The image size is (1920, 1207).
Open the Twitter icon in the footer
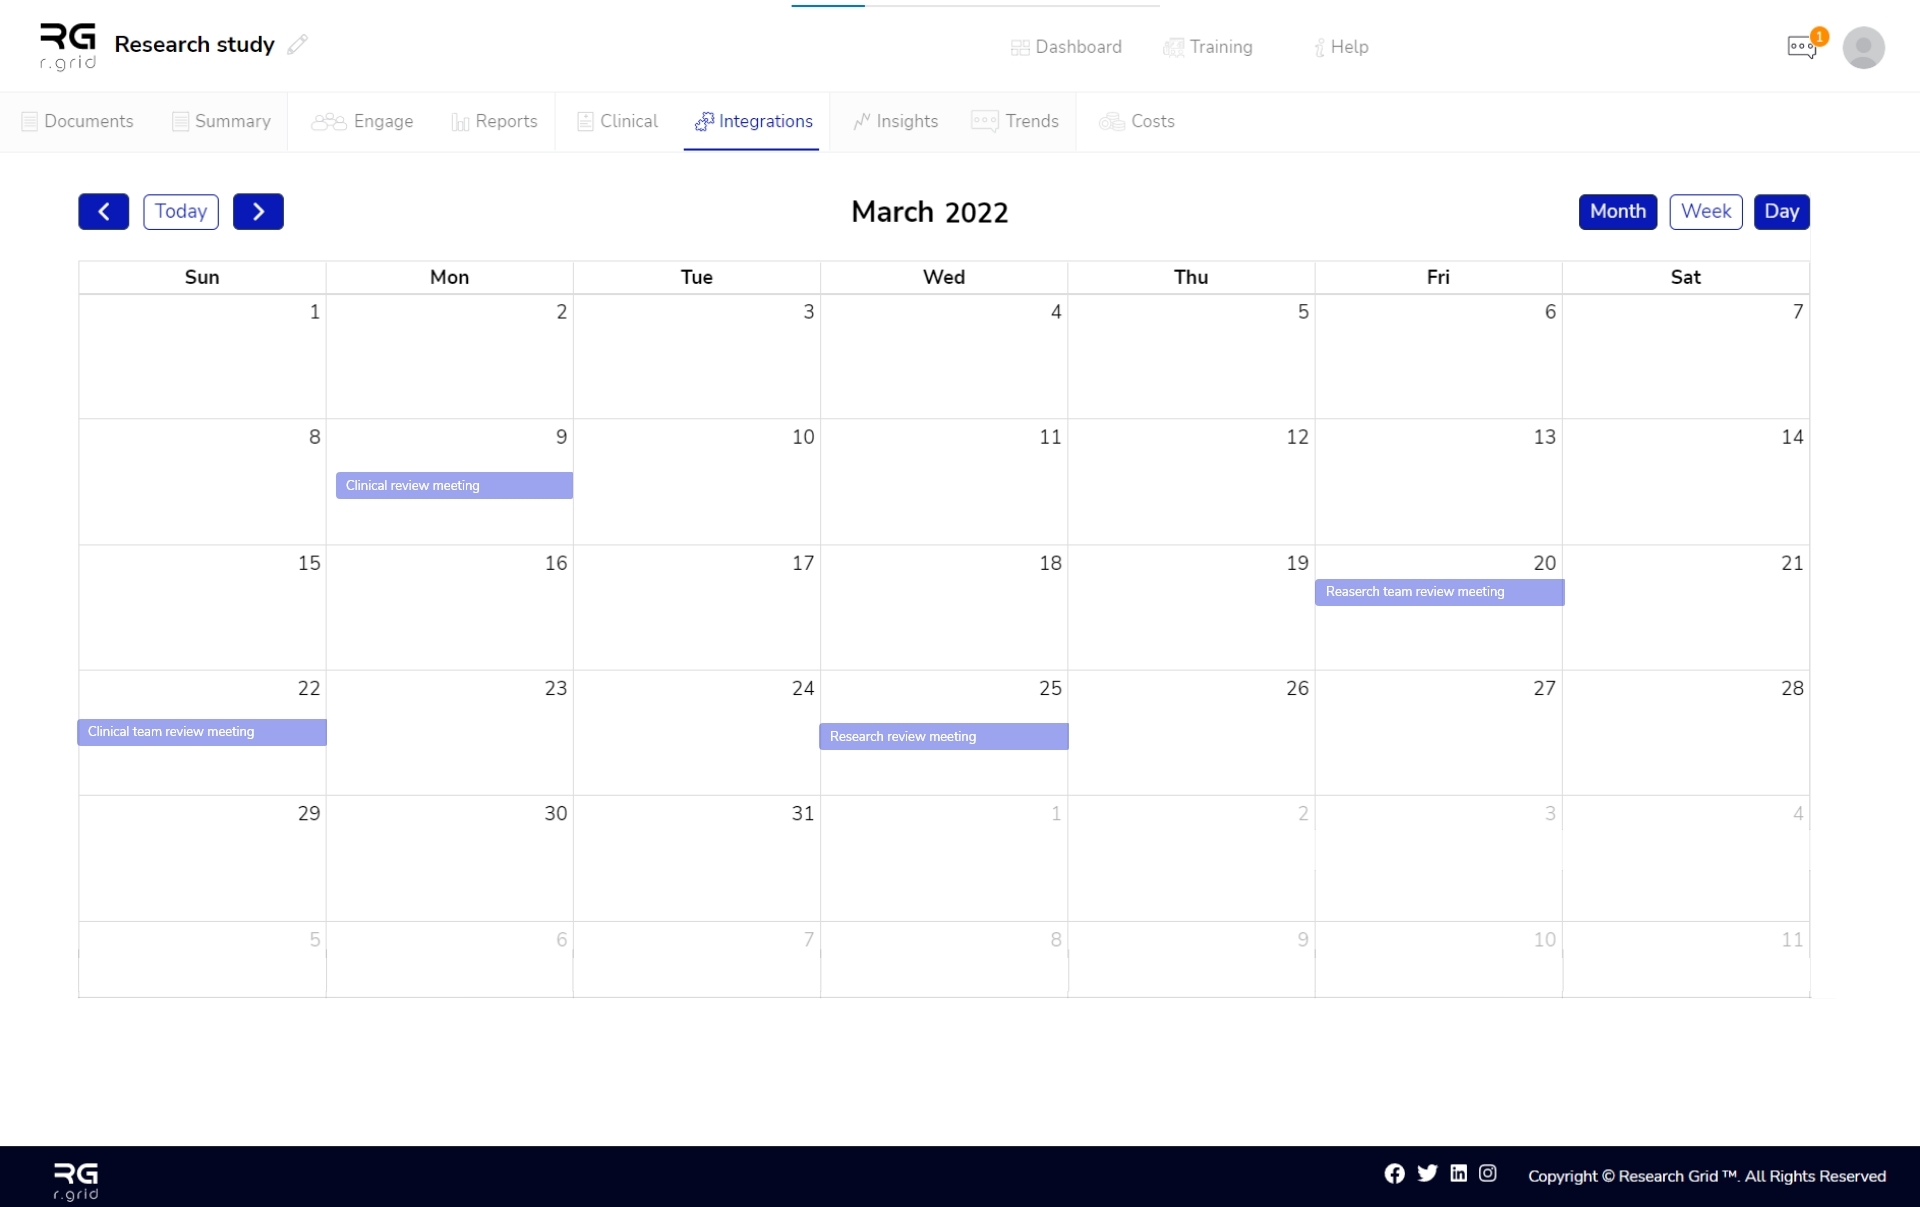point(1427,1174)
